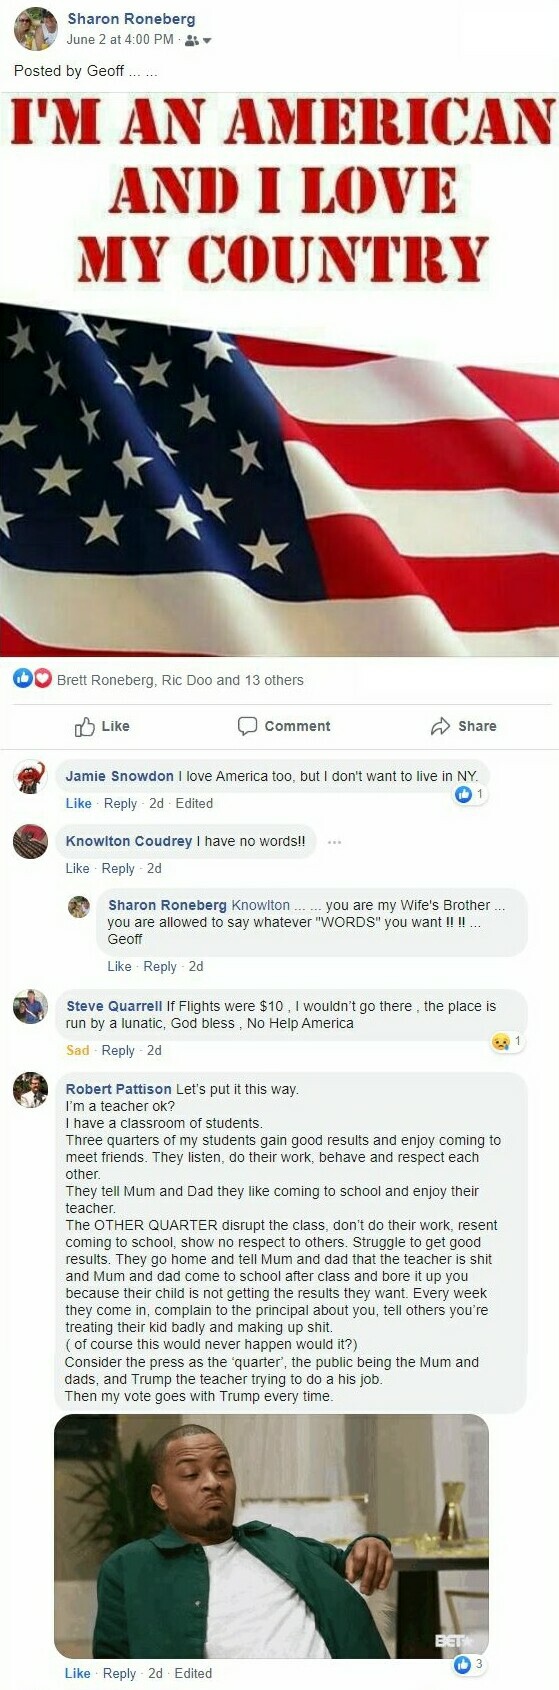Toggle the Sad reaction on Steve Quarrell's comment
Screen dimensions: 559x1690
click(x=77, y=1050)
